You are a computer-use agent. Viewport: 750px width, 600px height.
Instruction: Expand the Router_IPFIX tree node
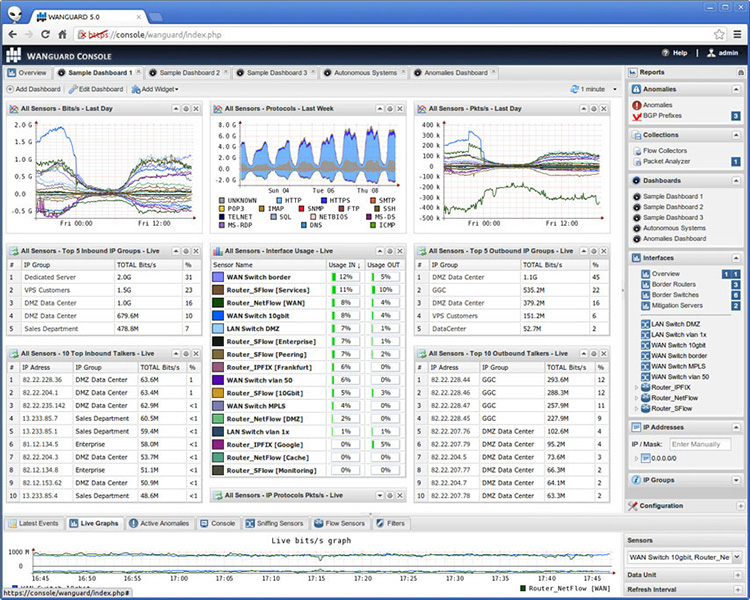(636, 388)
